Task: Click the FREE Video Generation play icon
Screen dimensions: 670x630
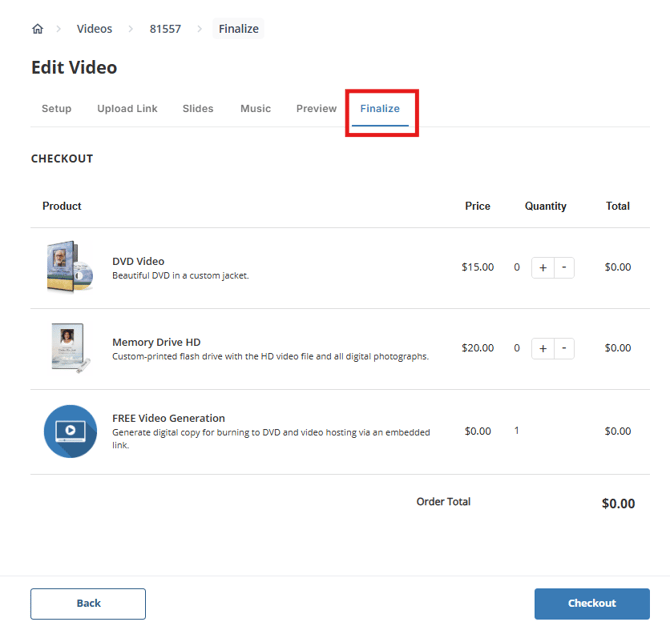Action: (70, 431)
